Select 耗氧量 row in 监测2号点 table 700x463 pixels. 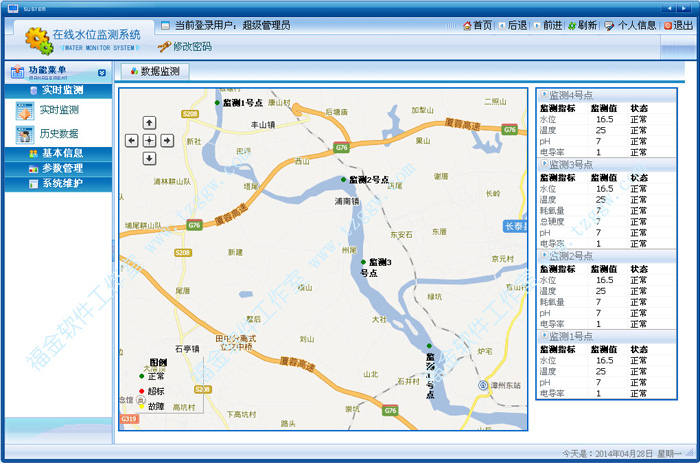[x=606, y=302]
